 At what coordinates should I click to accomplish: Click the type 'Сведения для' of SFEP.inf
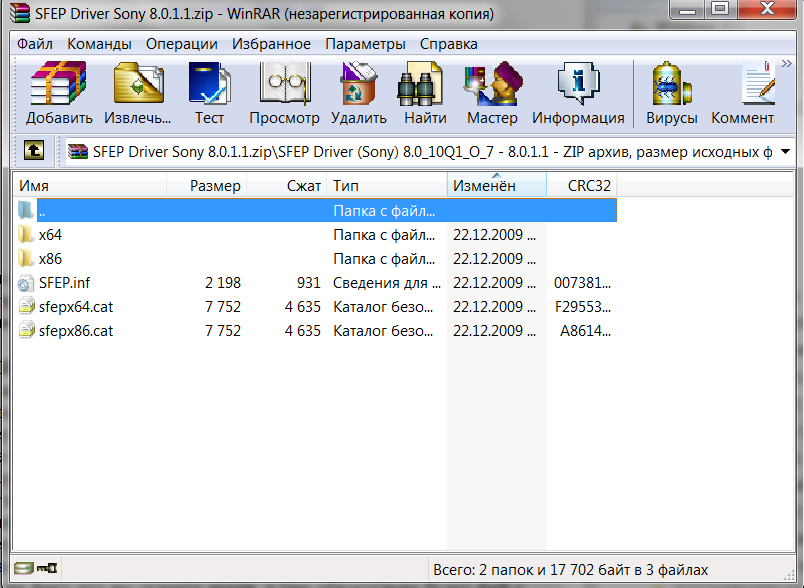387,282
